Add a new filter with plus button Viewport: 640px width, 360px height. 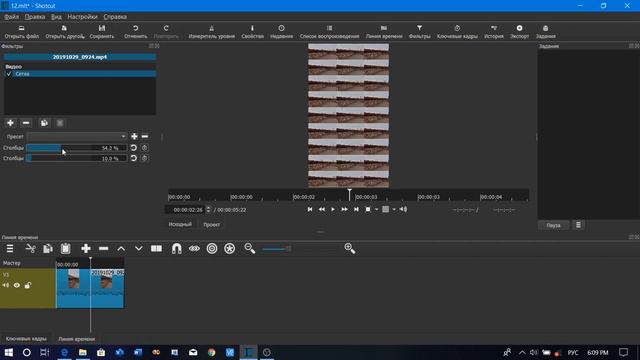pos(10,123)
